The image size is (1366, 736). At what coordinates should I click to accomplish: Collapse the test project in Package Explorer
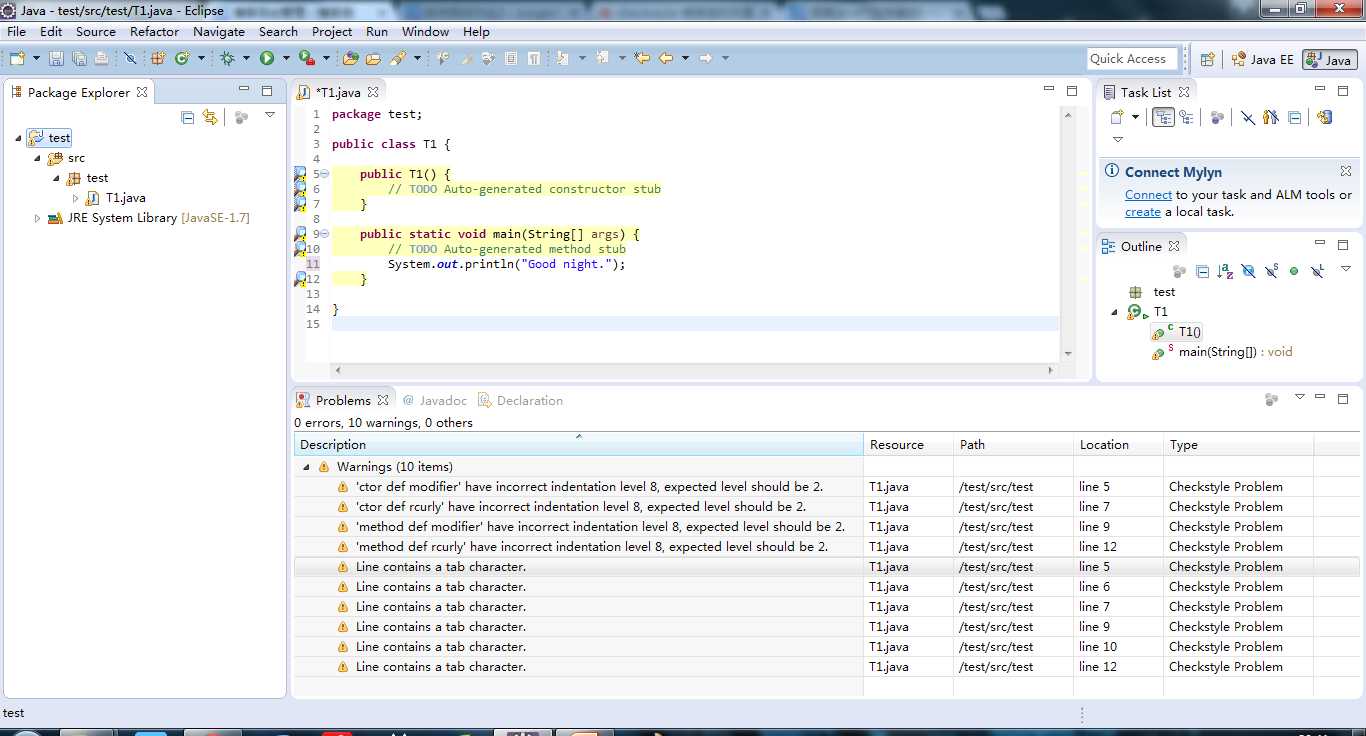pos(18,138)
